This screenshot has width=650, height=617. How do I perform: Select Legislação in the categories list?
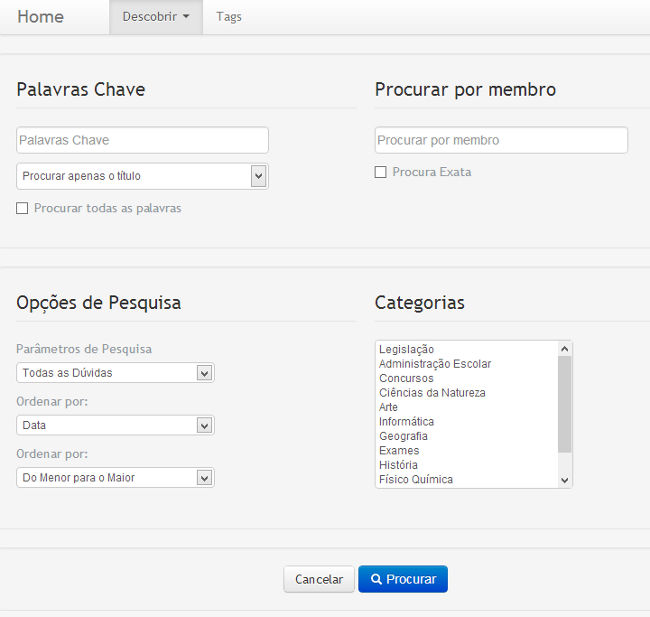coord(407,349)
